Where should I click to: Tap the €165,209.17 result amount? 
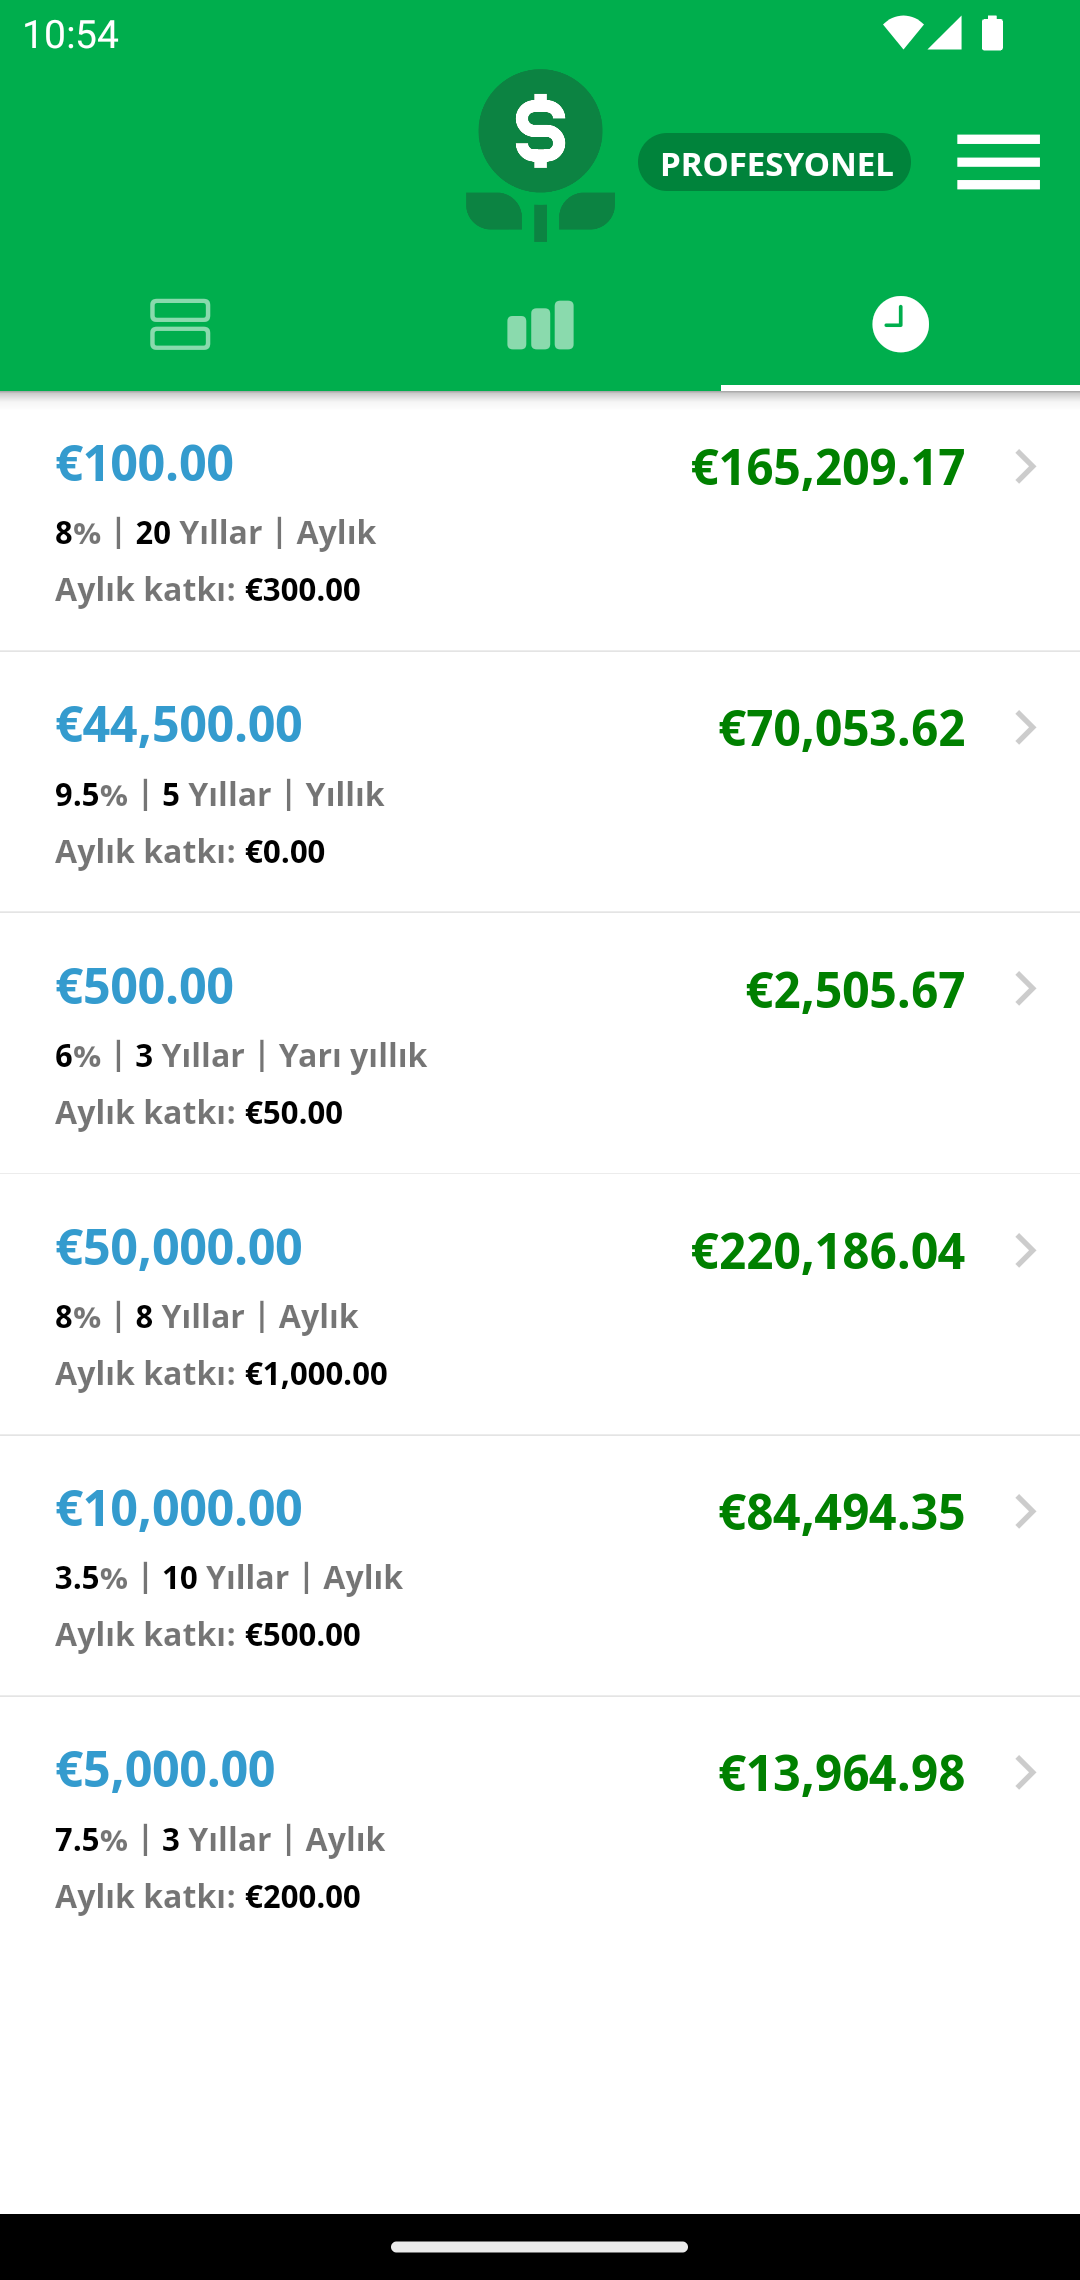click(828, 467)
